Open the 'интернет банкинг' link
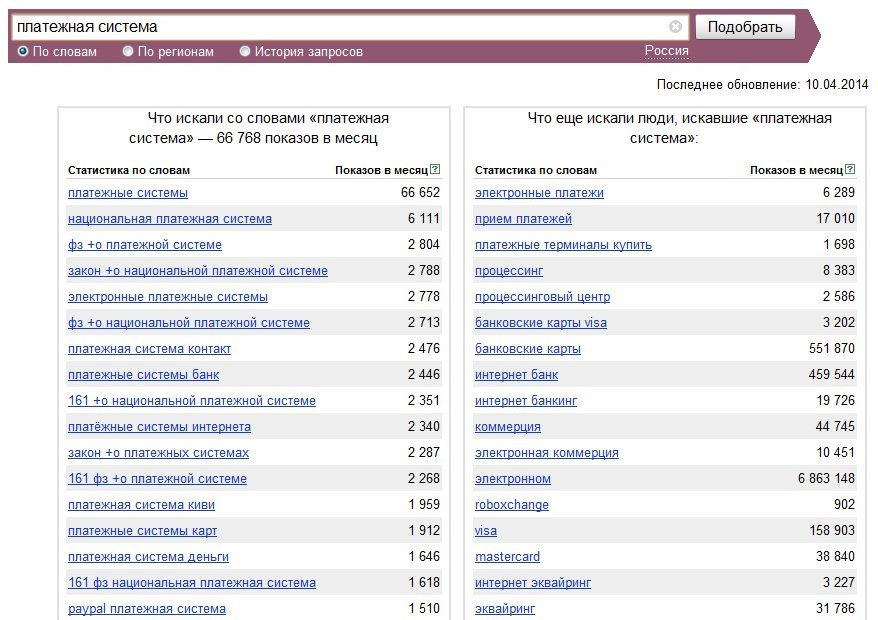 click(x=526, y=401)
